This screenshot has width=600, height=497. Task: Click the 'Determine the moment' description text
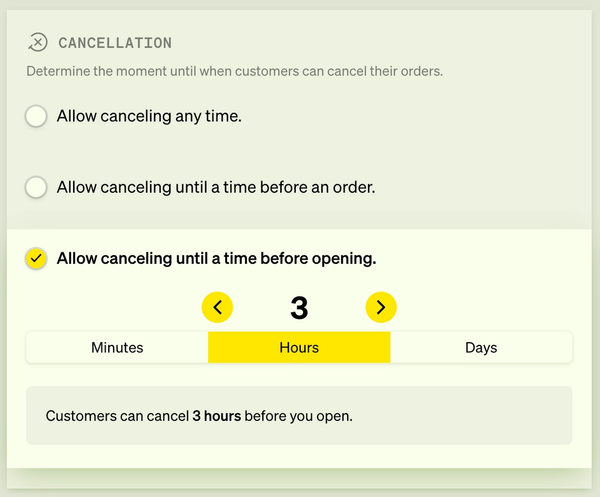coord(235,71)
